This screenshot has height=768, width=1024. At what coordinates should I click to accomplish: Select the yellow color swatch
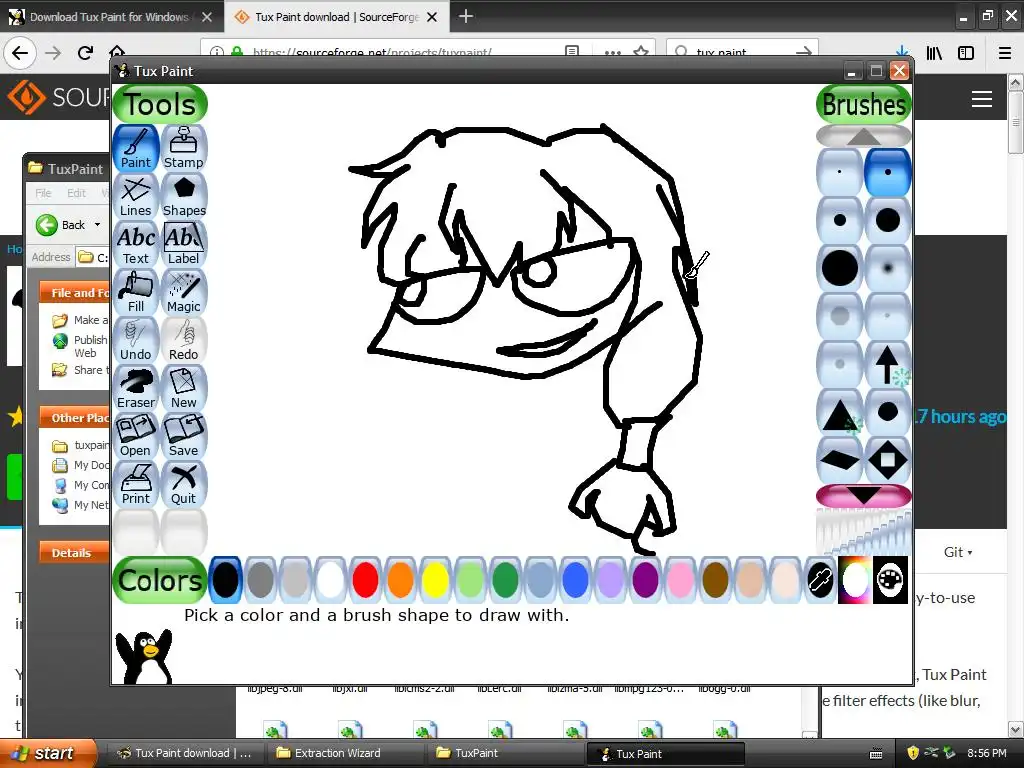(435, 580)
